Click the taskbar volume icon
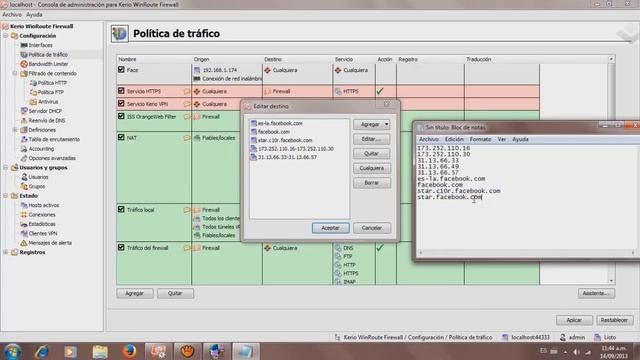Viewport: 640px width, 360px height. (576, 351)
